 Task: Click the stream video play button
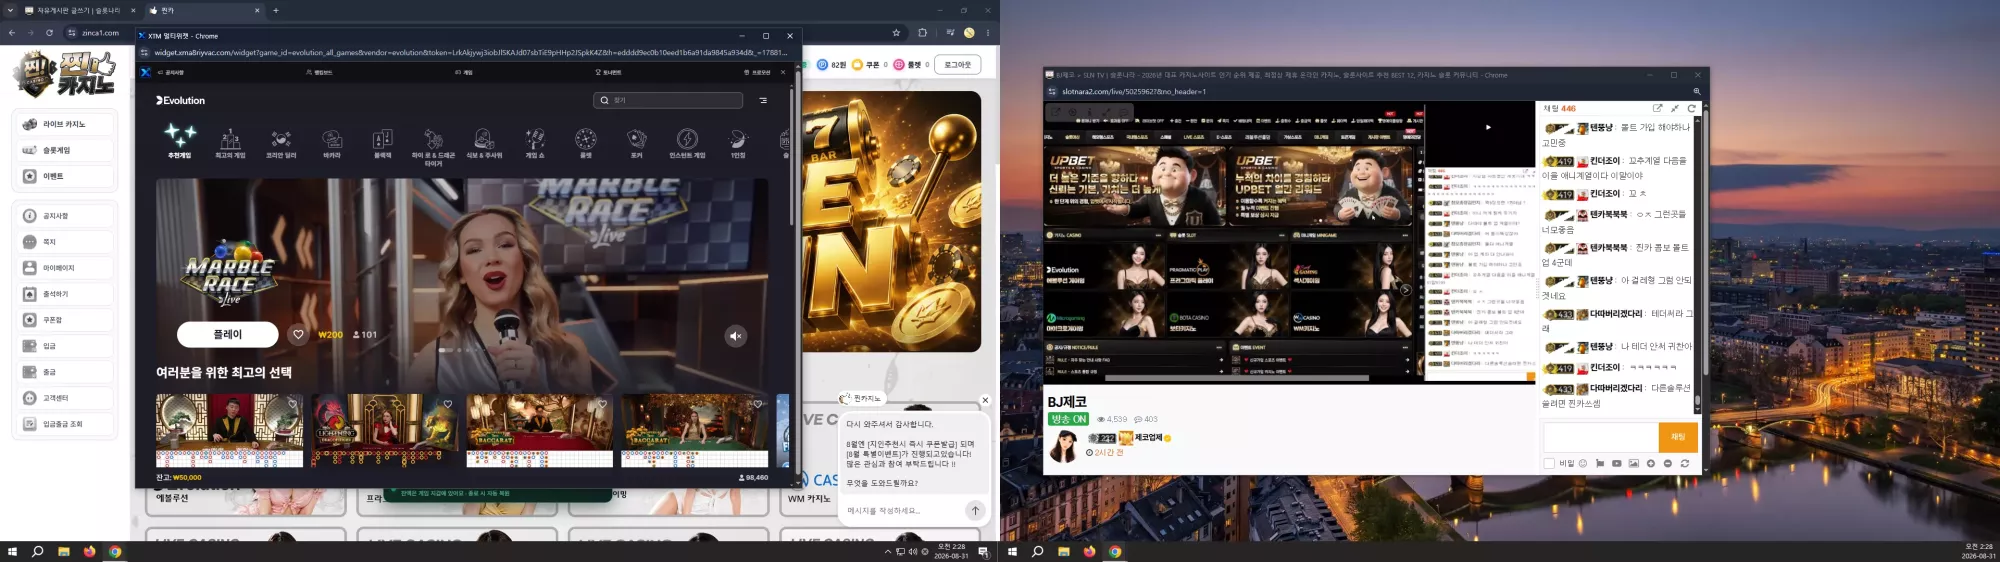pos(1488,127)
